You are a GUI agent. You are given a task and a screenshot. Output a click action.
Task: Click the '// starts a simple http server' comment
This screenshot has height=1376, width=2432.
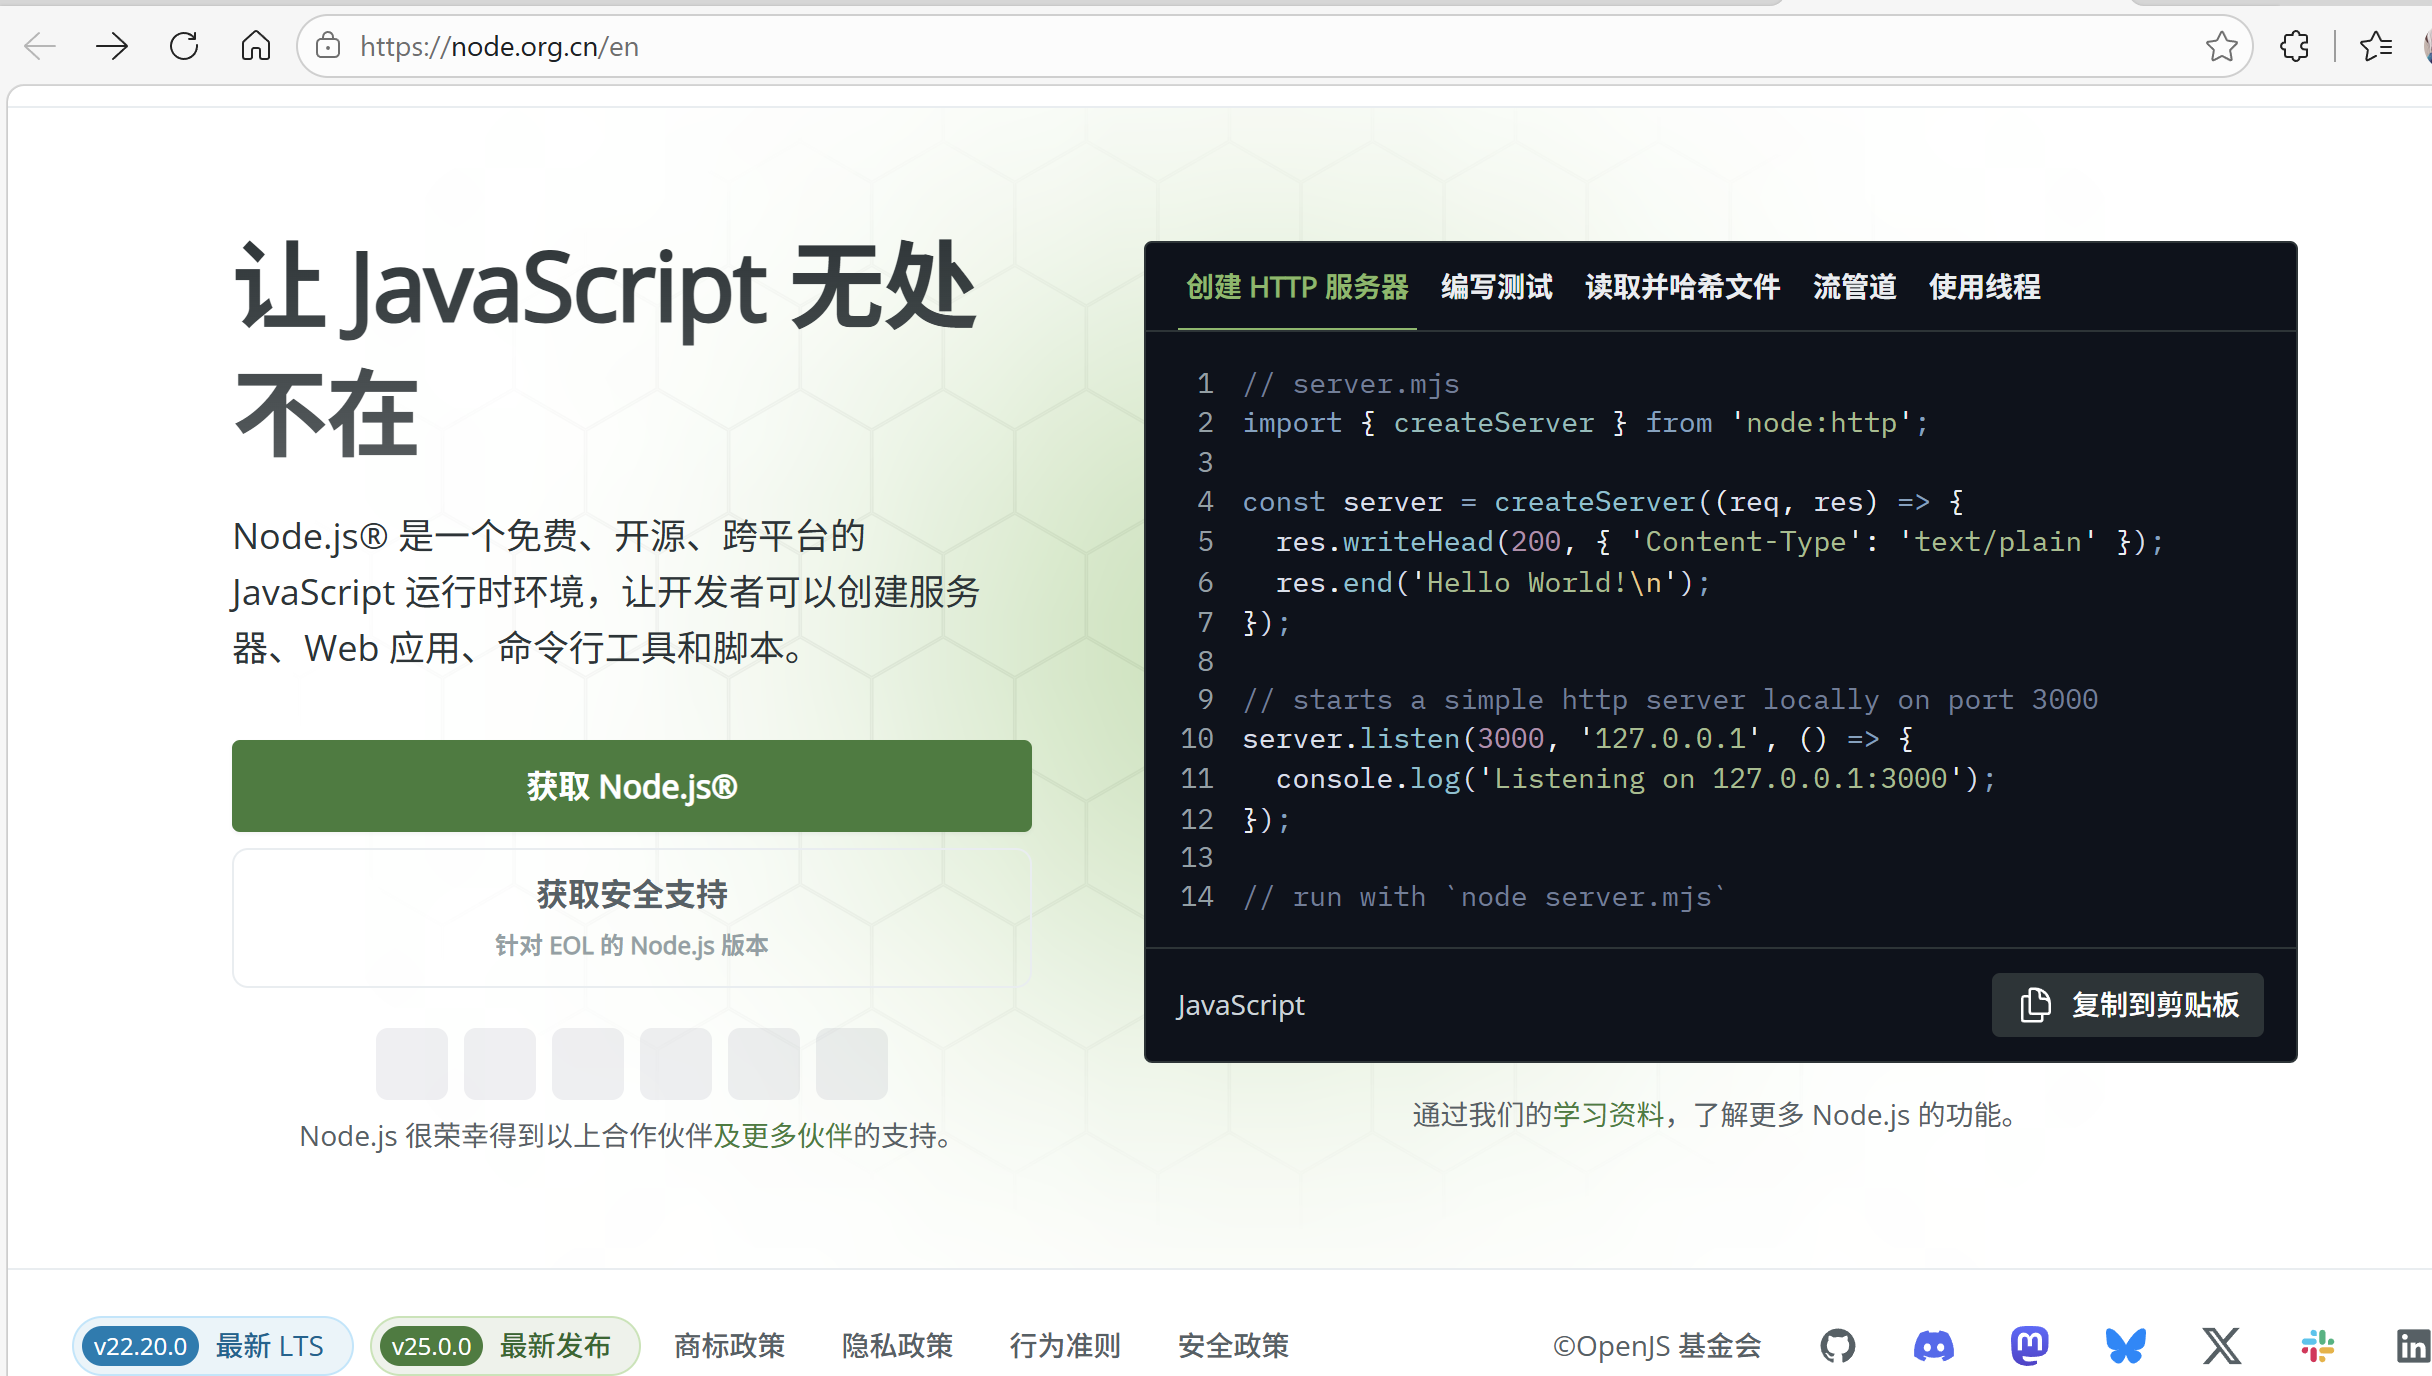pos(1670,700)
